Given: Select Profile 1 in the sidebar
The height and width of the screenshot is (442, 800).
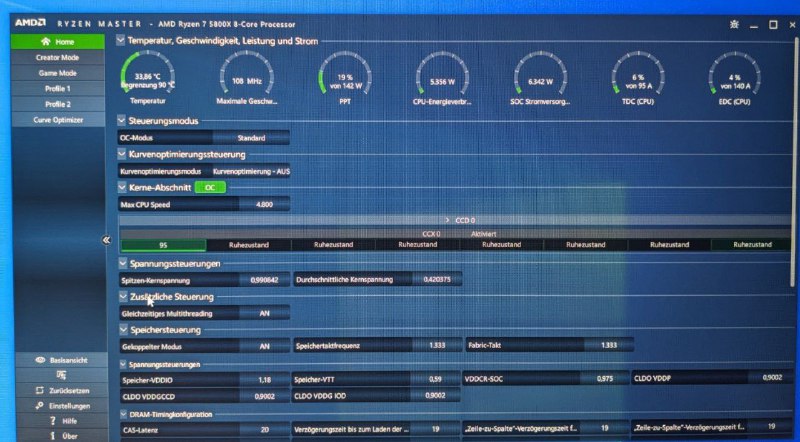Looking at the screenshot, I should pos(58,89).
